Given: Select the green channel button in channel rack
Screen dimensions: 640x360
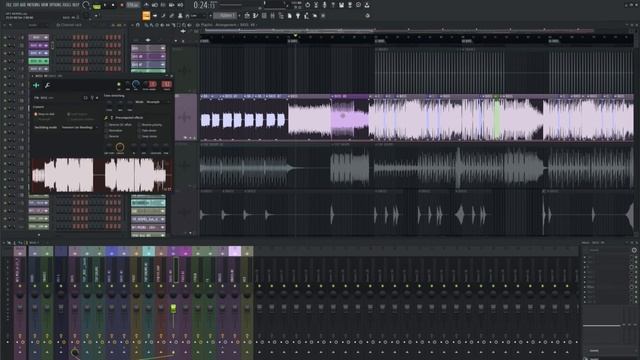Looking at the screenshot, I should [x=38, y=61].
